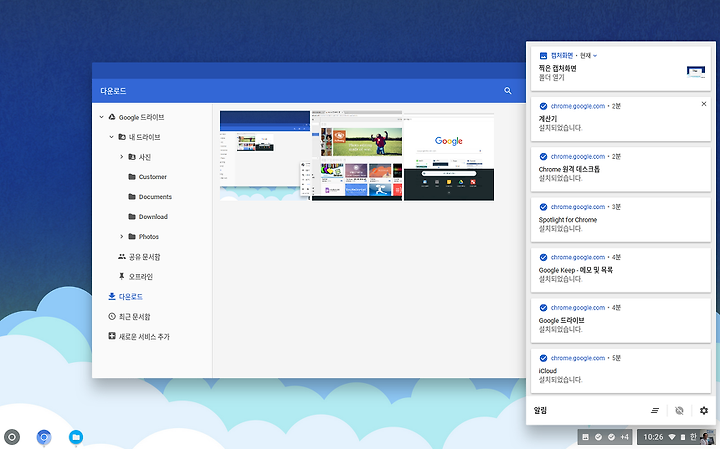Click the Google Keep - 메모 및 목록 title
The image size is (720, 449).
coord(576,270)
